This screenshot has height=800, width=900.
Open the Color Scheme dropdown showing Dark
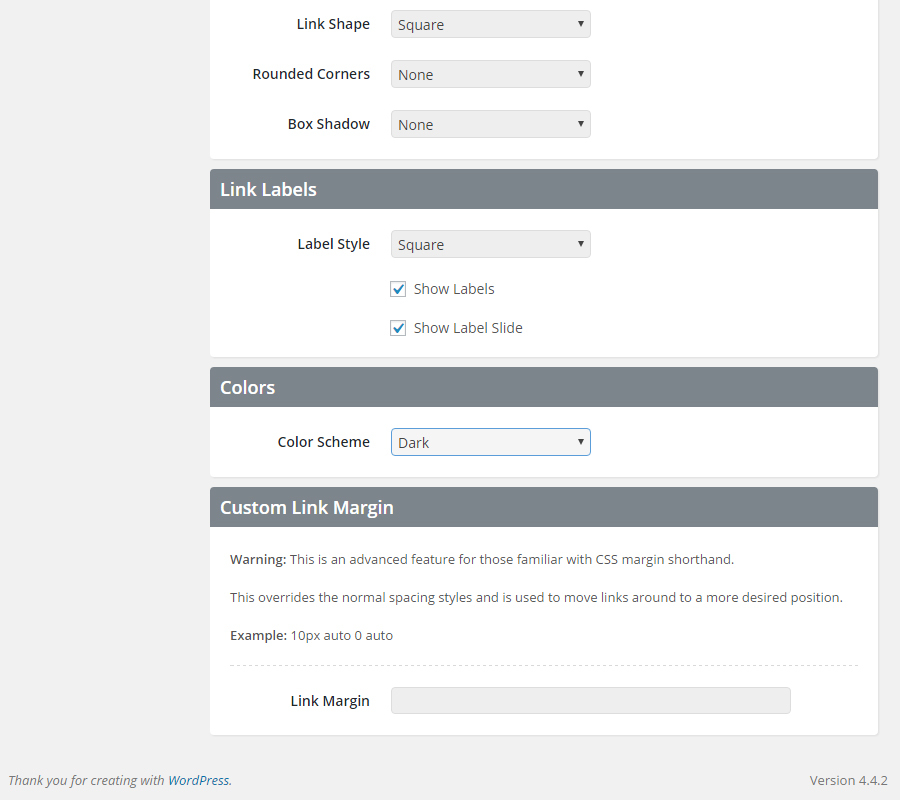490,442
